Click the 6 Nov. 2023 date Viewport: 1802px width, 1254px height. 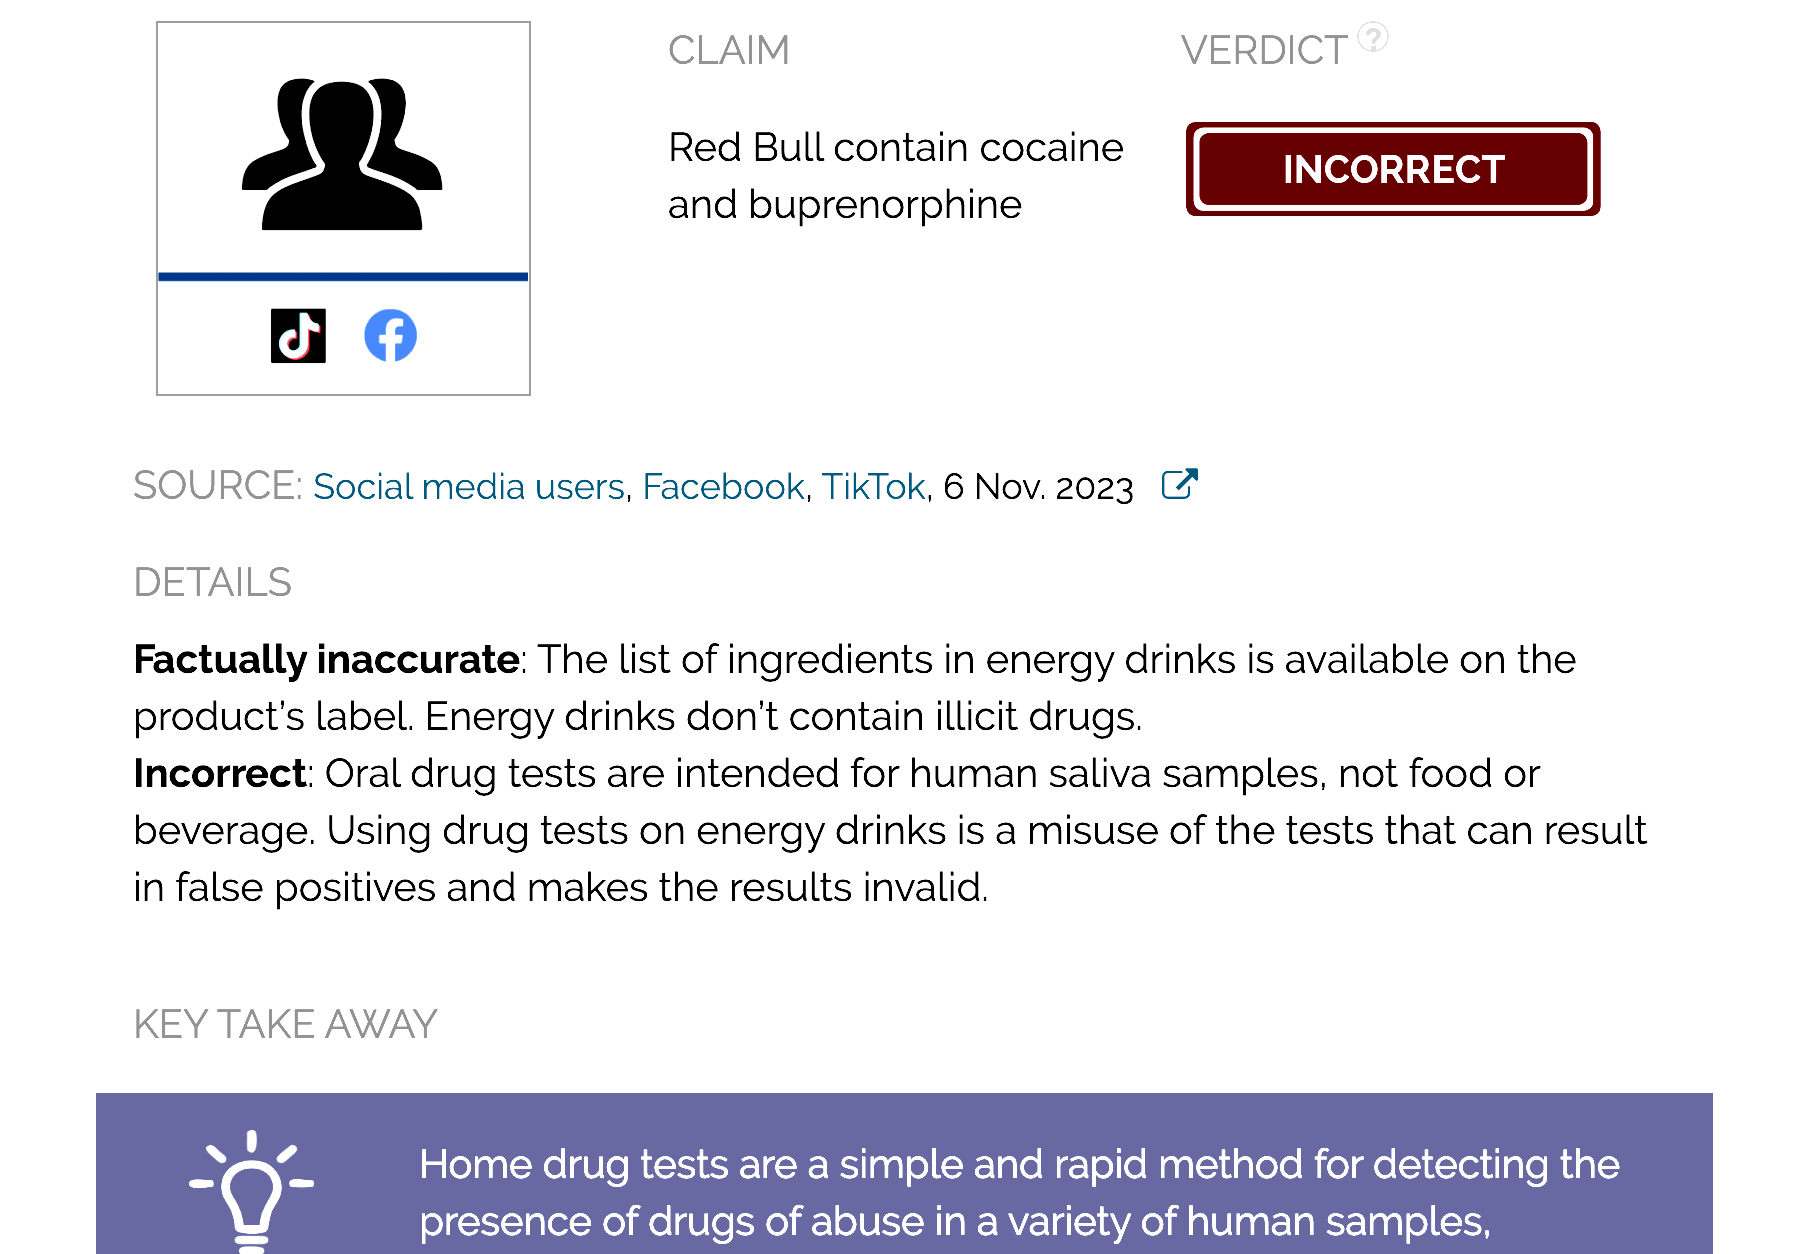(x=1038, y=487)
